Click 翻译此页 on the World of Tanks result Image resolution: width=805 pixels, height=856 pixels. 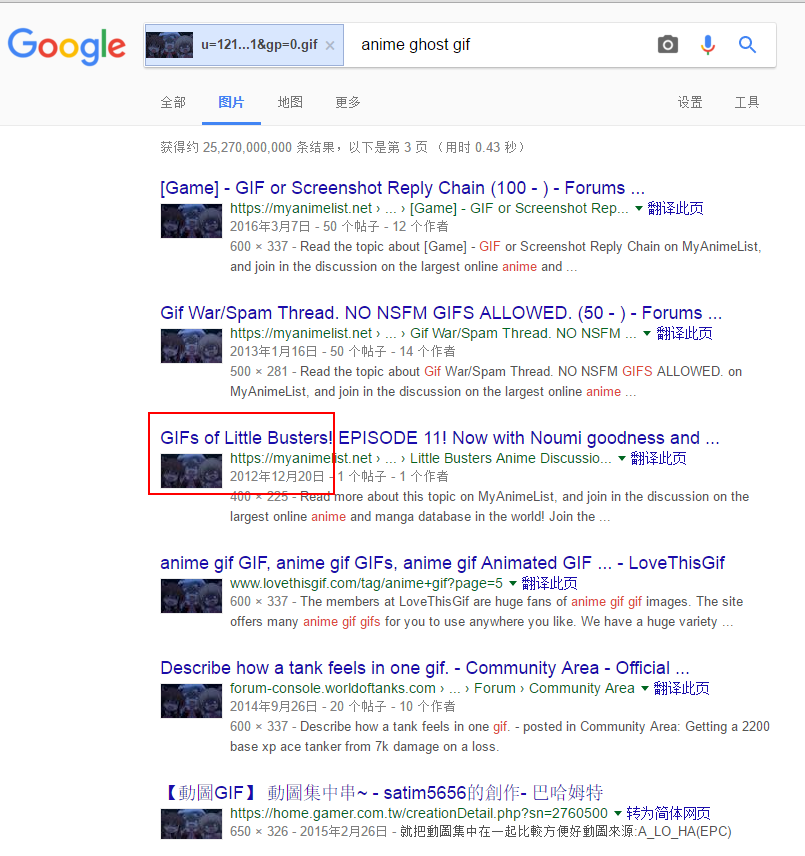pos(682,688)
